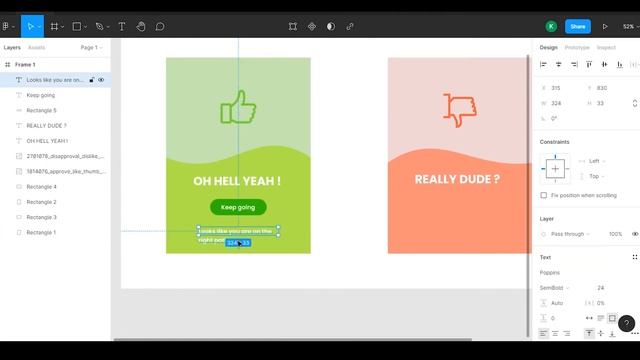640x360 pixels.
Task: Align selection to top
Action: 589,64
